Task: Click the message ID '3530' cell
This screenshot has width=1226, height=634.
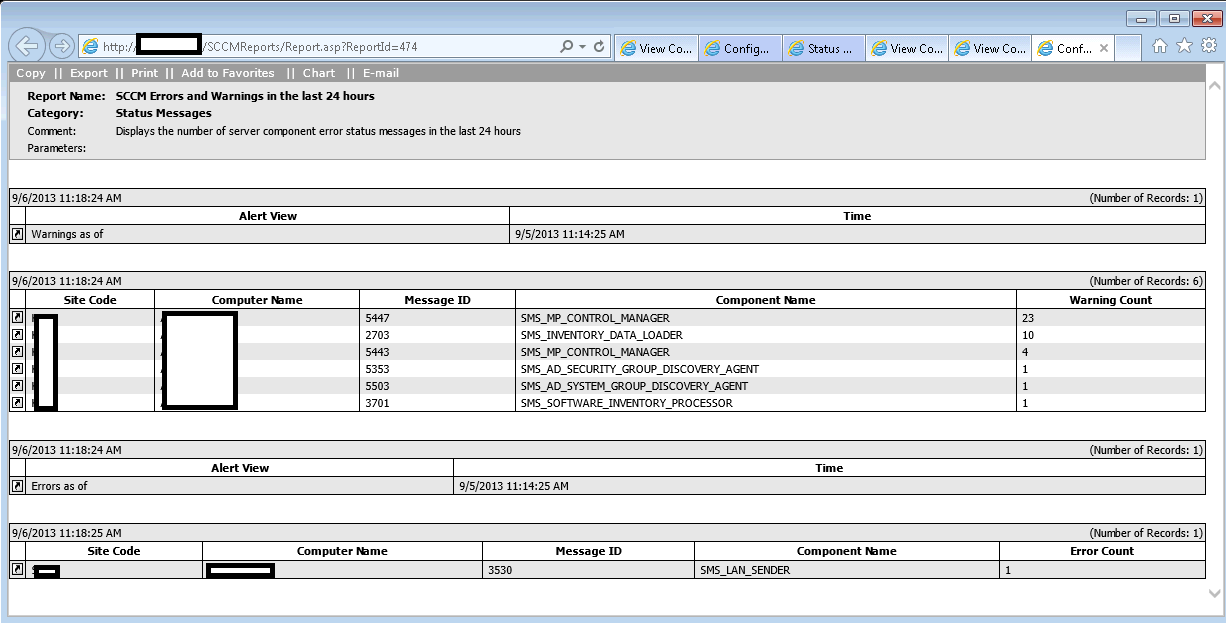Action: (x=588, y=569)
